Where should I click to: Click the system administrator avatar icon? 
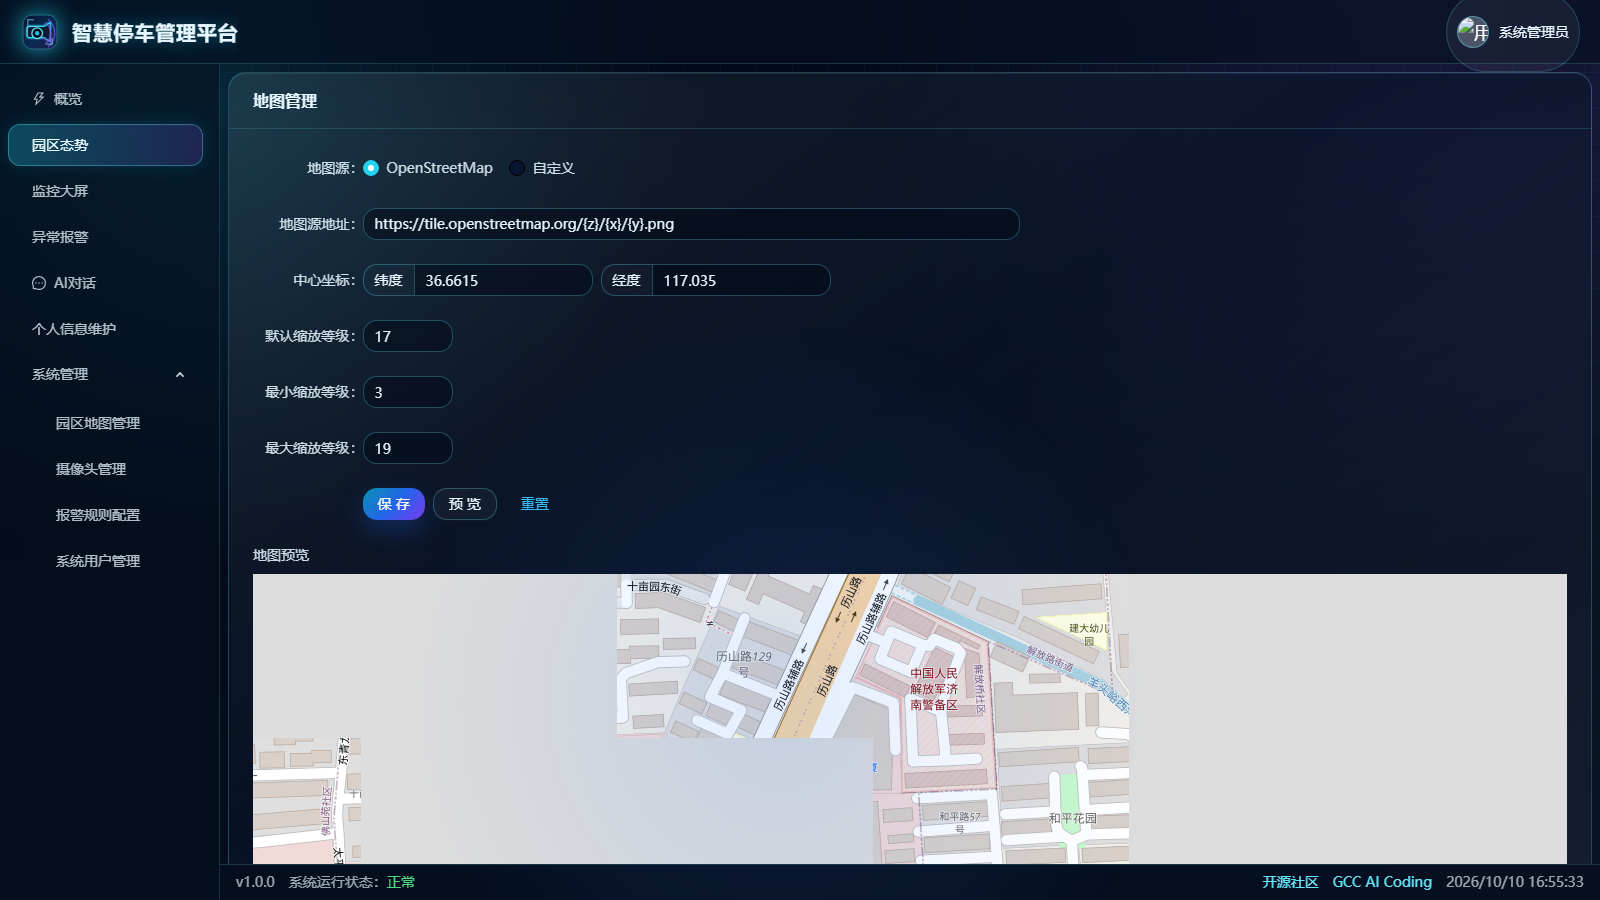click(1473, 32)
